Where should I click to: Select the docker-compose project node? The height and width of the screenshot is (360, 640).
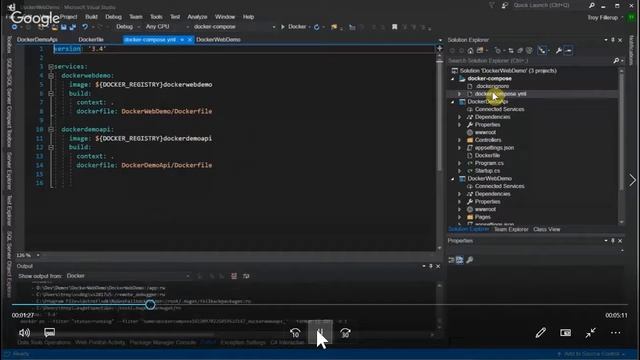click(x=489, y=78)
